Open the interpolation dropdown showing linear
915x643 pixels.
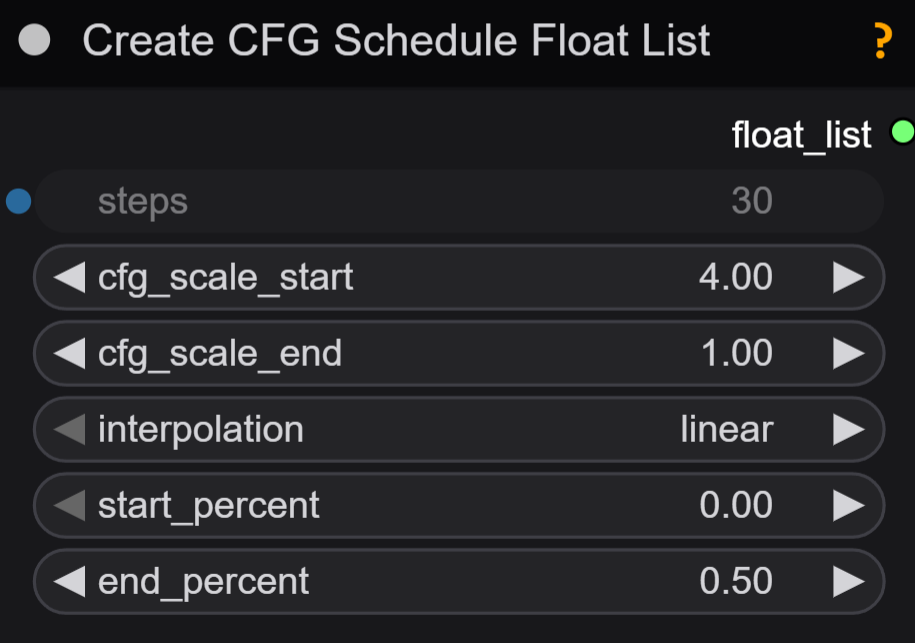click(459, 429)
